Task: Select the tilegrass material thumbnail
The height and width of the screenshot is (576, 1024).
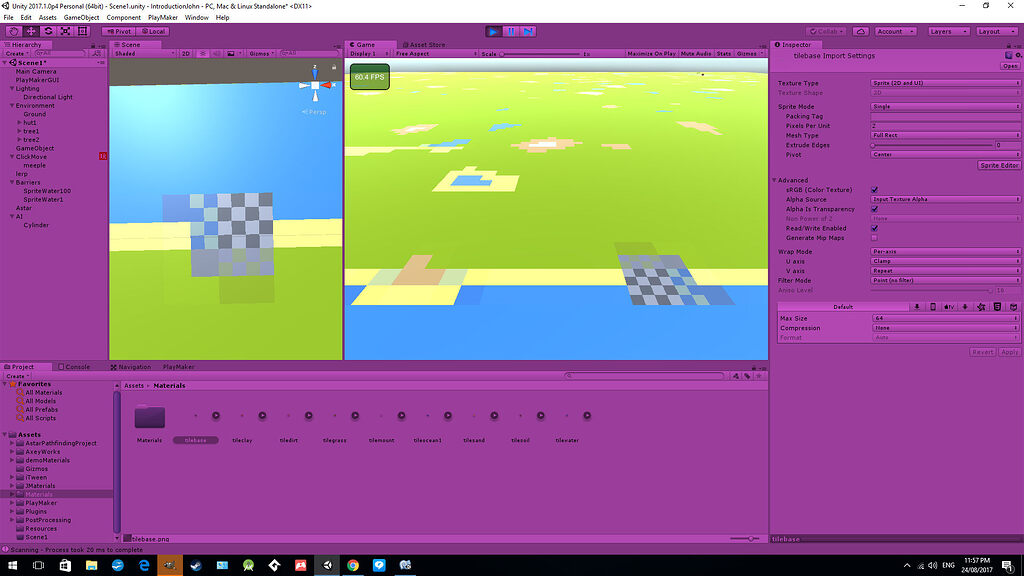Action: pos(335,416)
